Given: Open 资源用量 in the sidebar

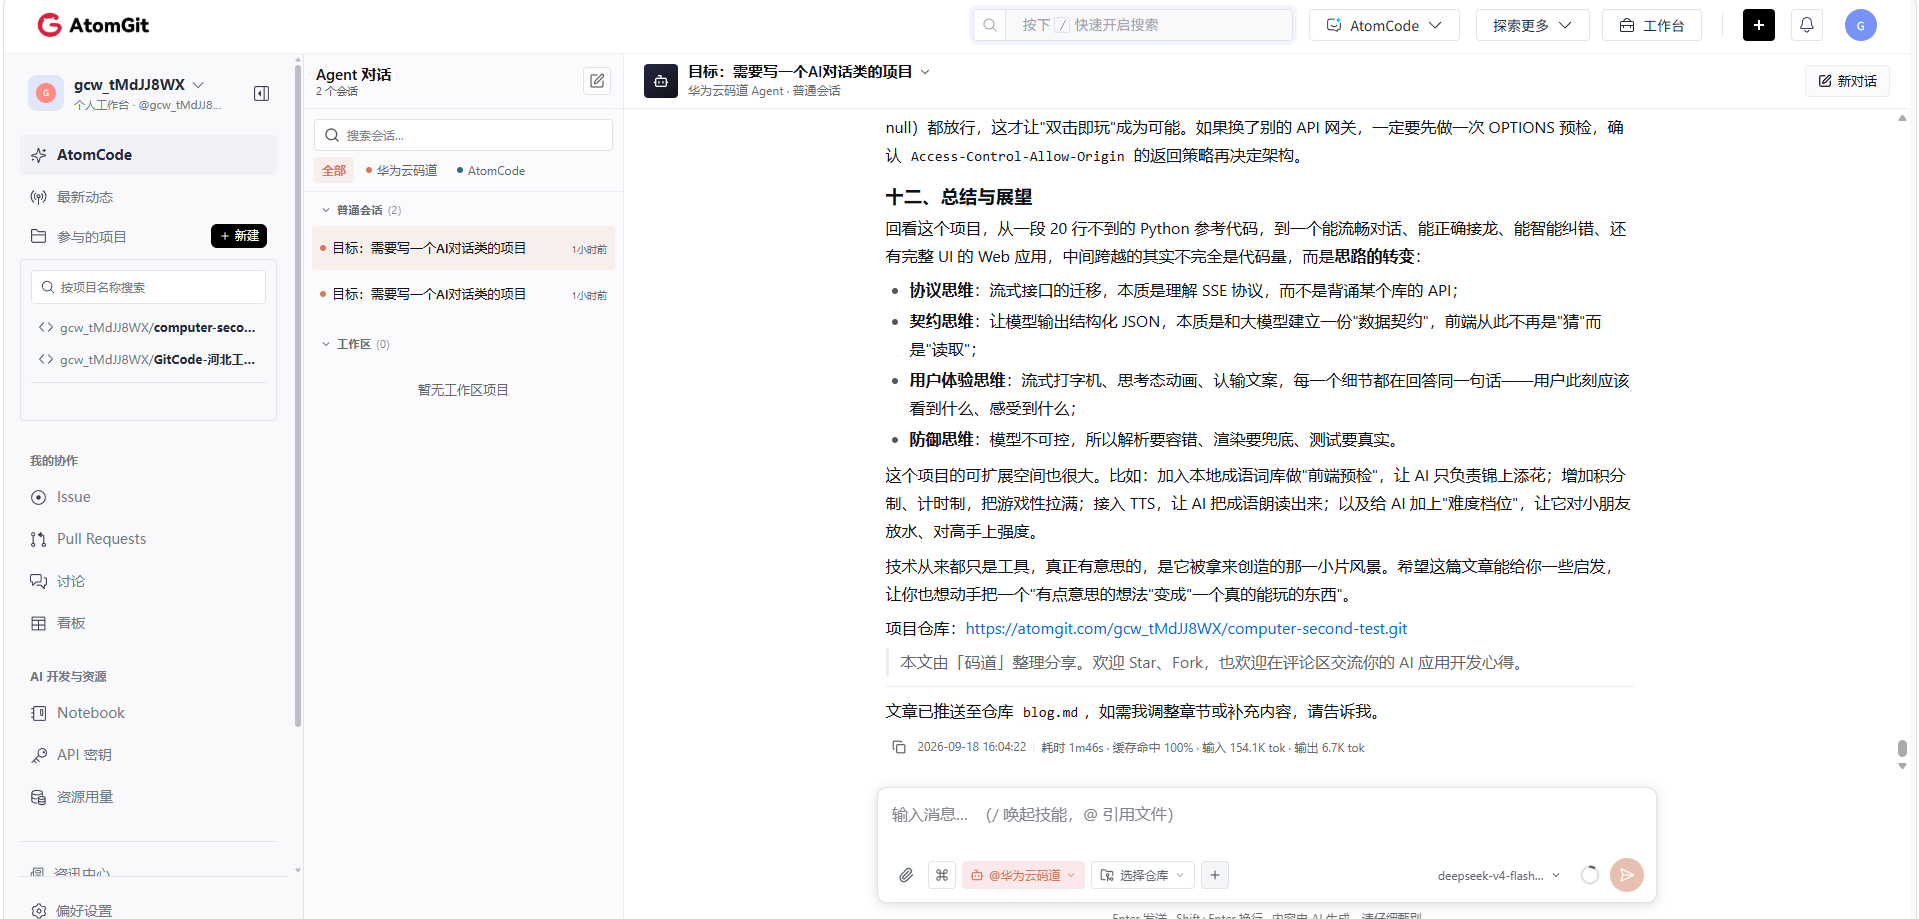Looking at the screenshot, I should click(72, 797).
